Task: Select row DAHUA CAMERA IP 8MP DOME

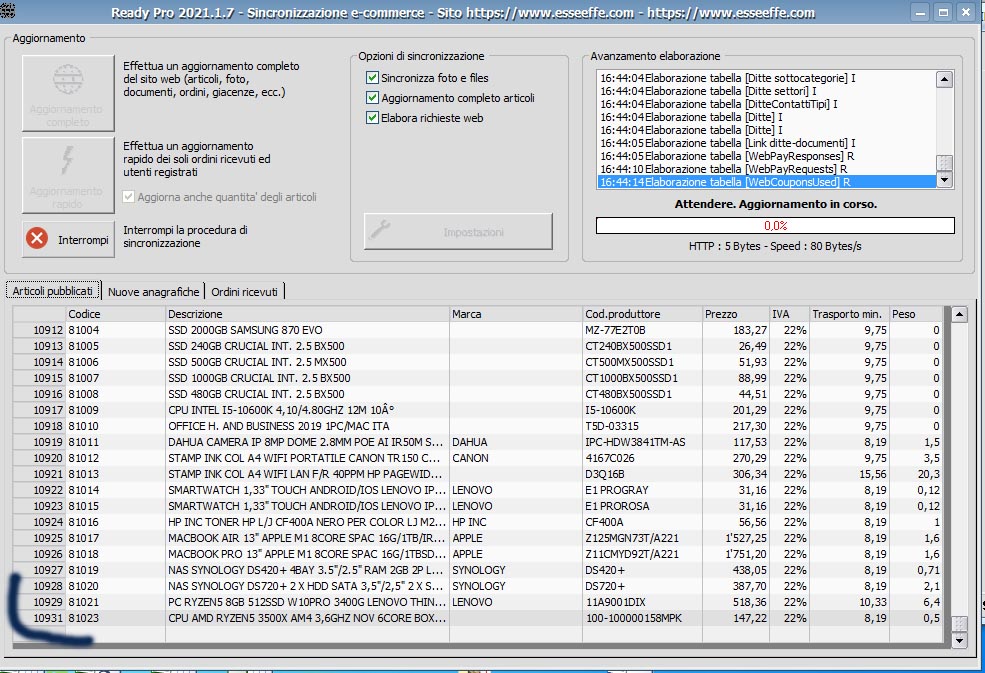Action: pos(478,442)
